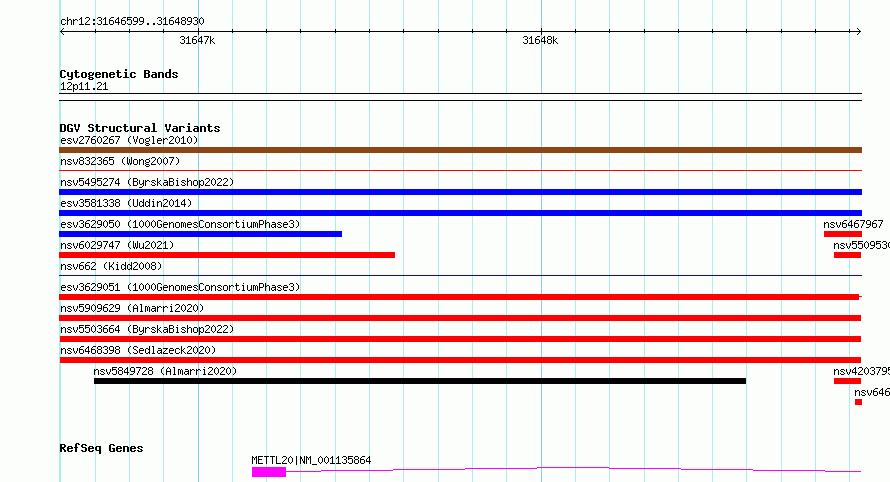Image resolution: width=890 pixels, height=482 pixels.
Task: Select the magenta METTL20 exon block
Action: pos(269,472)
